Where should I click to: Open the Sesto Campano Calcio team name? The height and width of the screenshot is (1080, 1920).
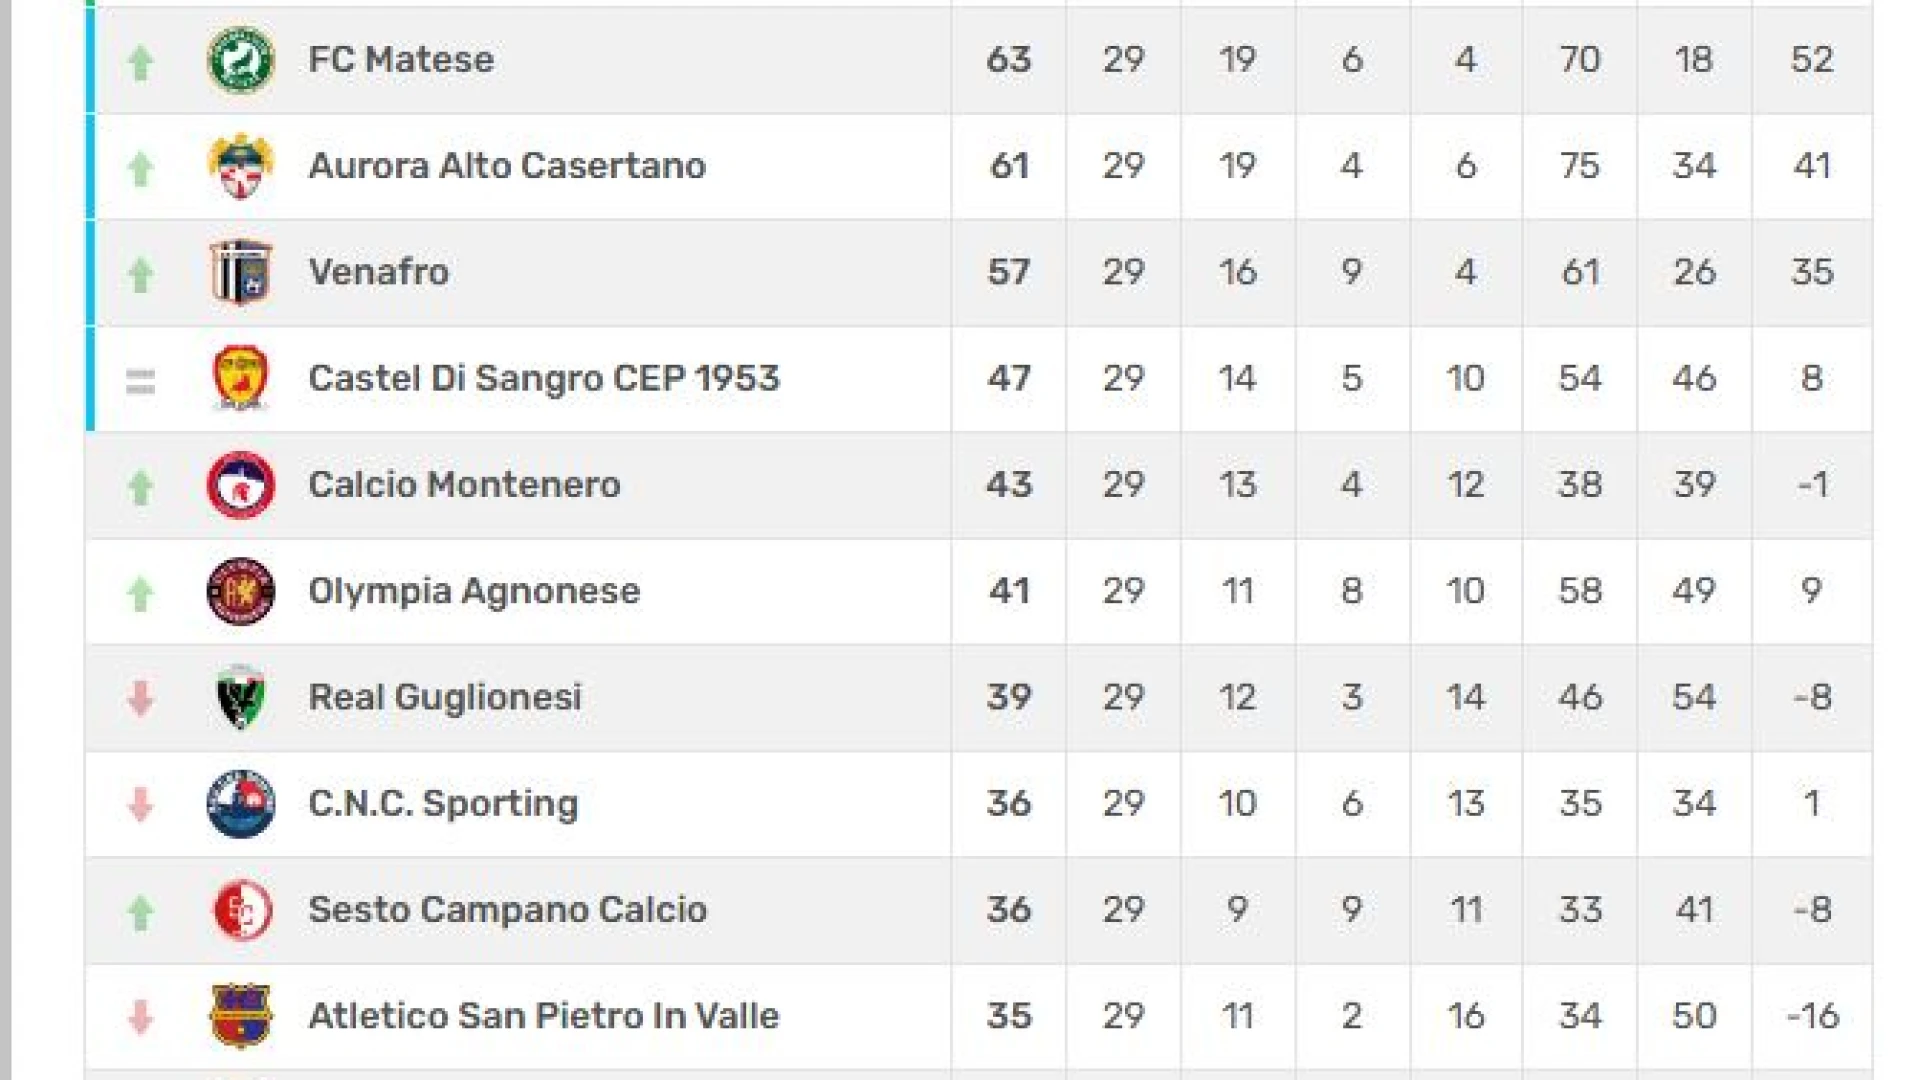click(508, 910)
